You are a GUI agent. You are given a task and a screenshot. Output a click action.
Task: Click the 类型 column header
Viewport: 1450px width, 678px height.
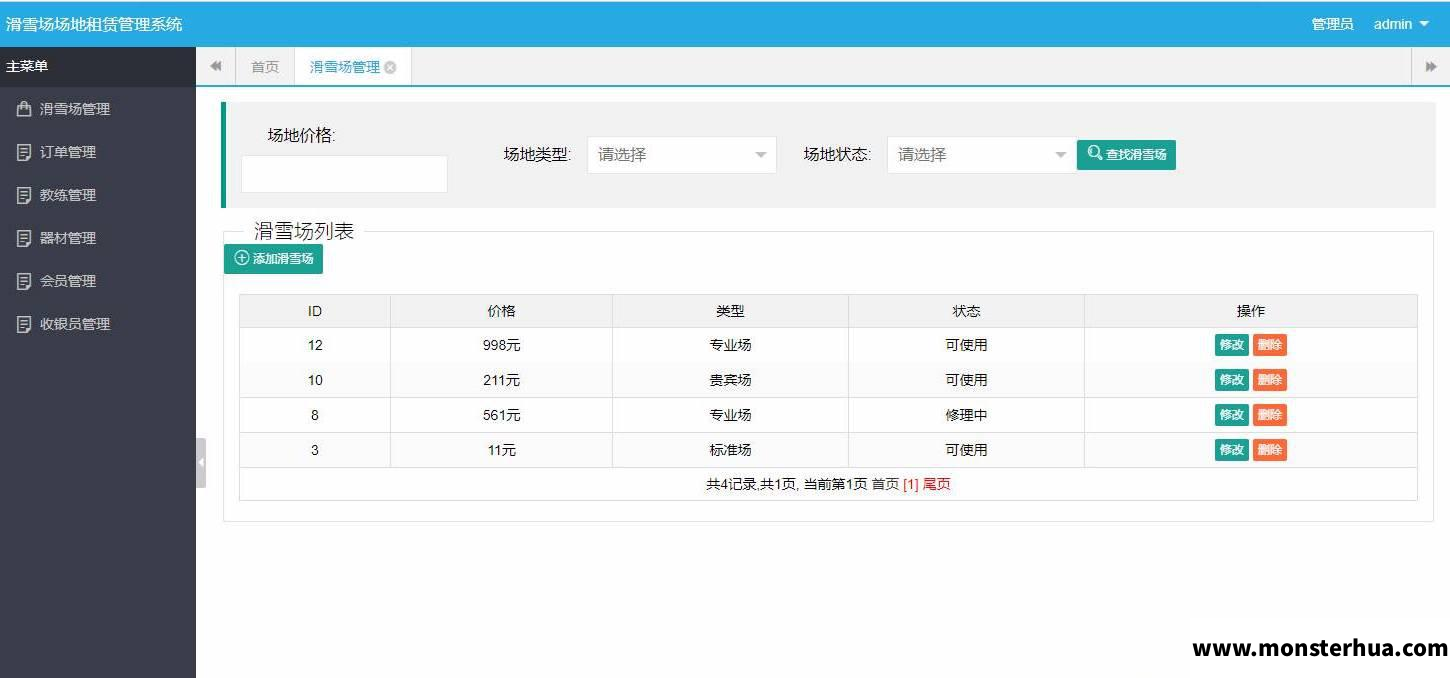click(730, 311)
